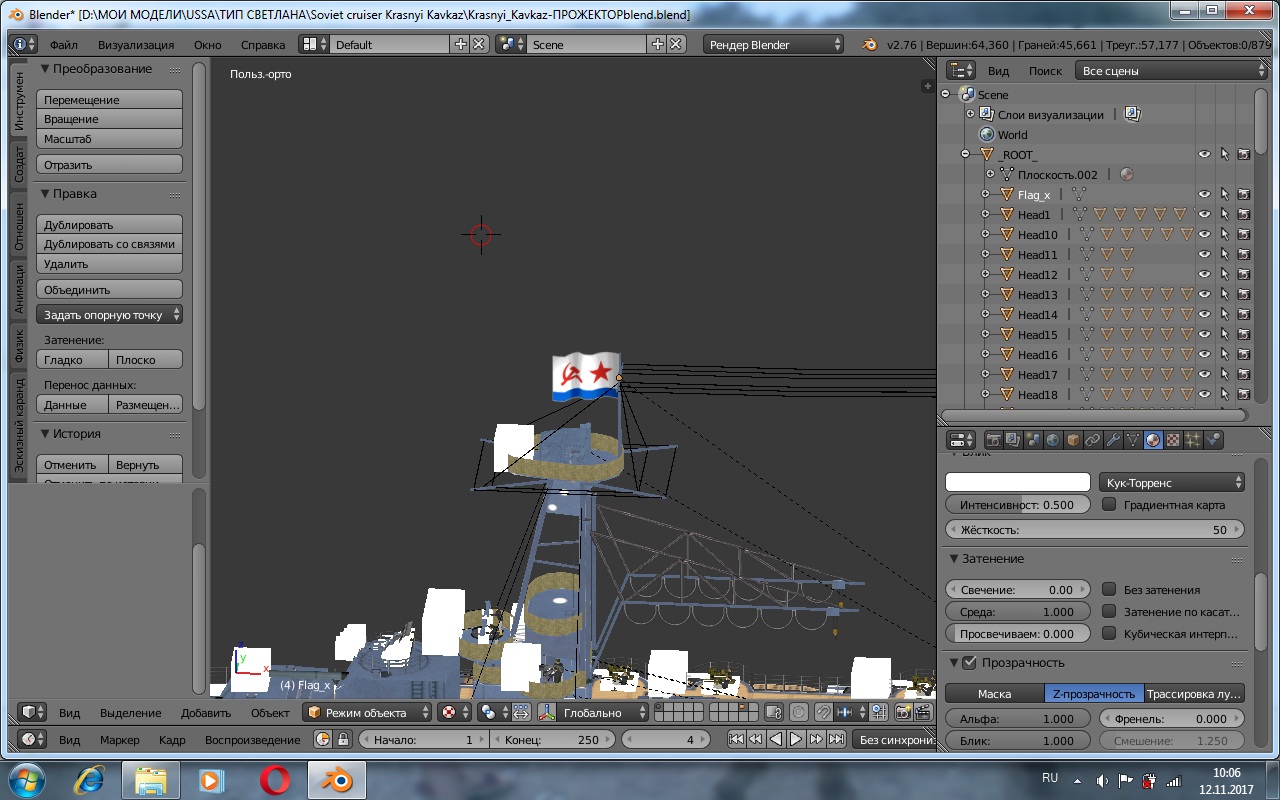Click the white specular color swatch
The image size is (1280, 800).
(x=1018, y=483)
